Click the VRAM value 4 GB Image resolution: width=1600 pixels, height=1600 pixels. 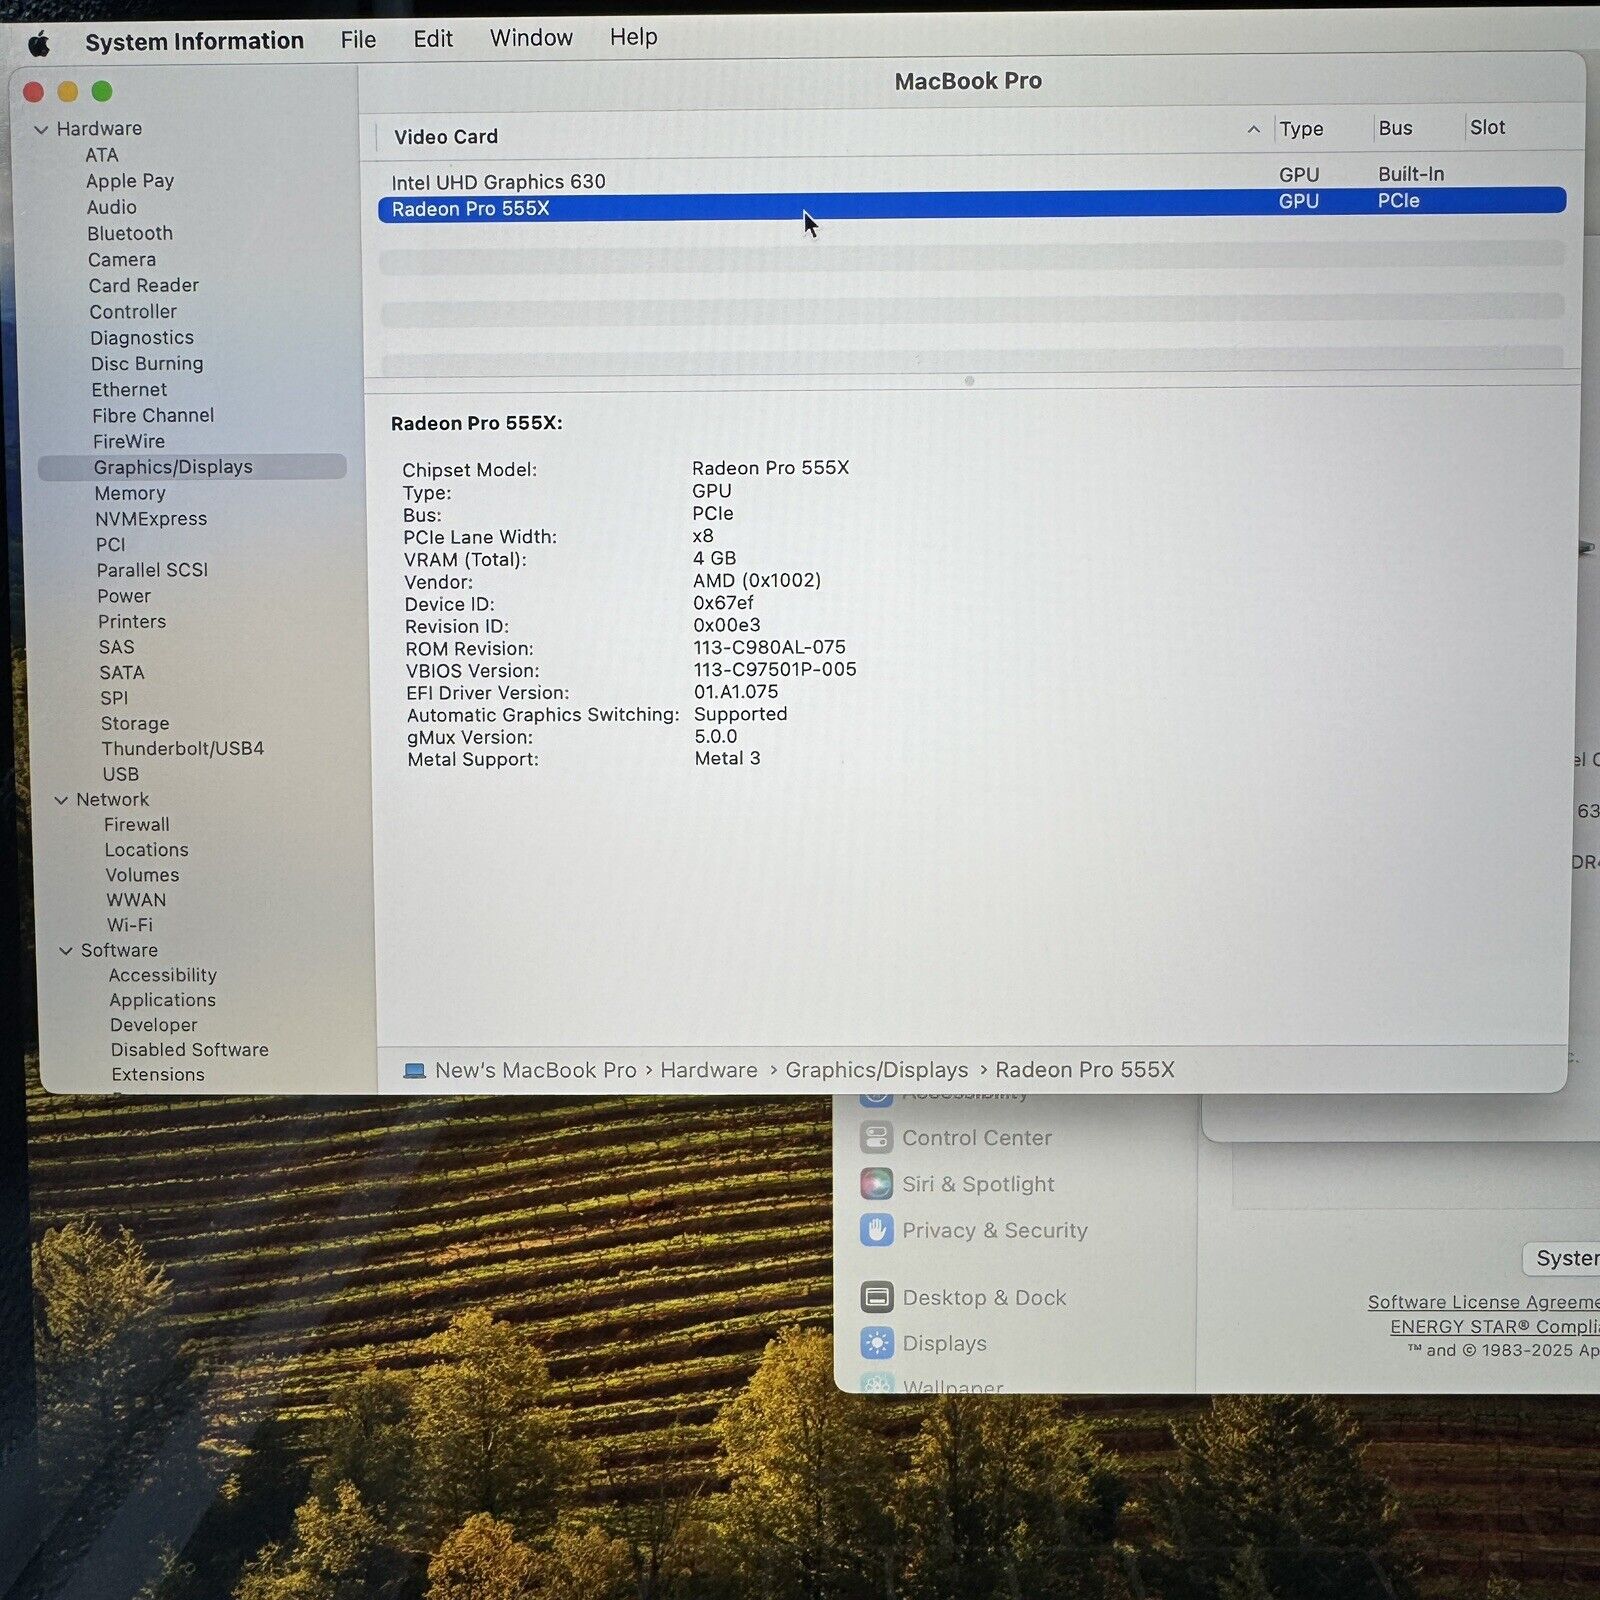click(x=714, y=558)
